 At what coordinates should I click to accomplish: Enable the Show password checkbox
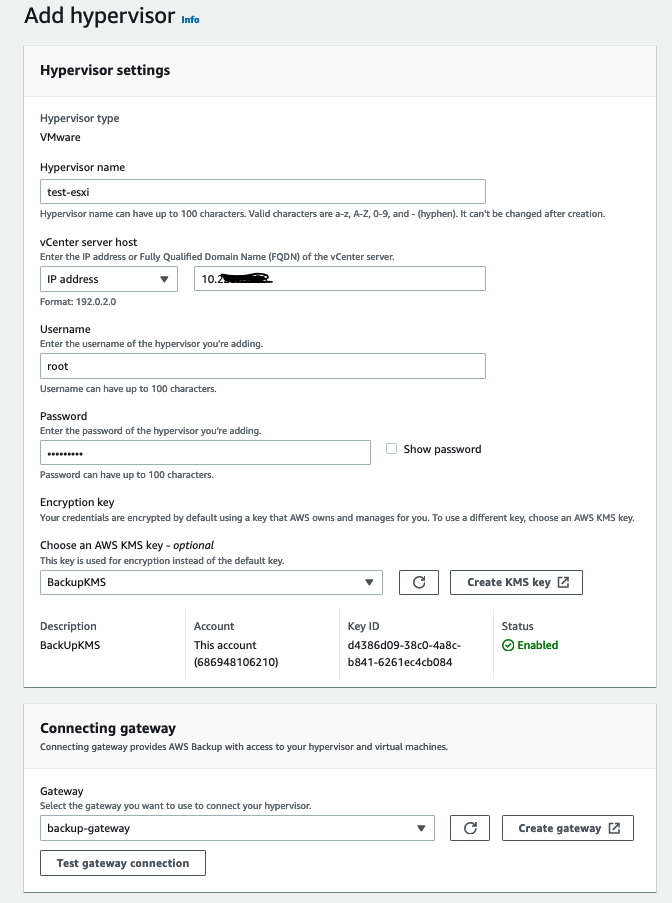[x=392, y=448]
